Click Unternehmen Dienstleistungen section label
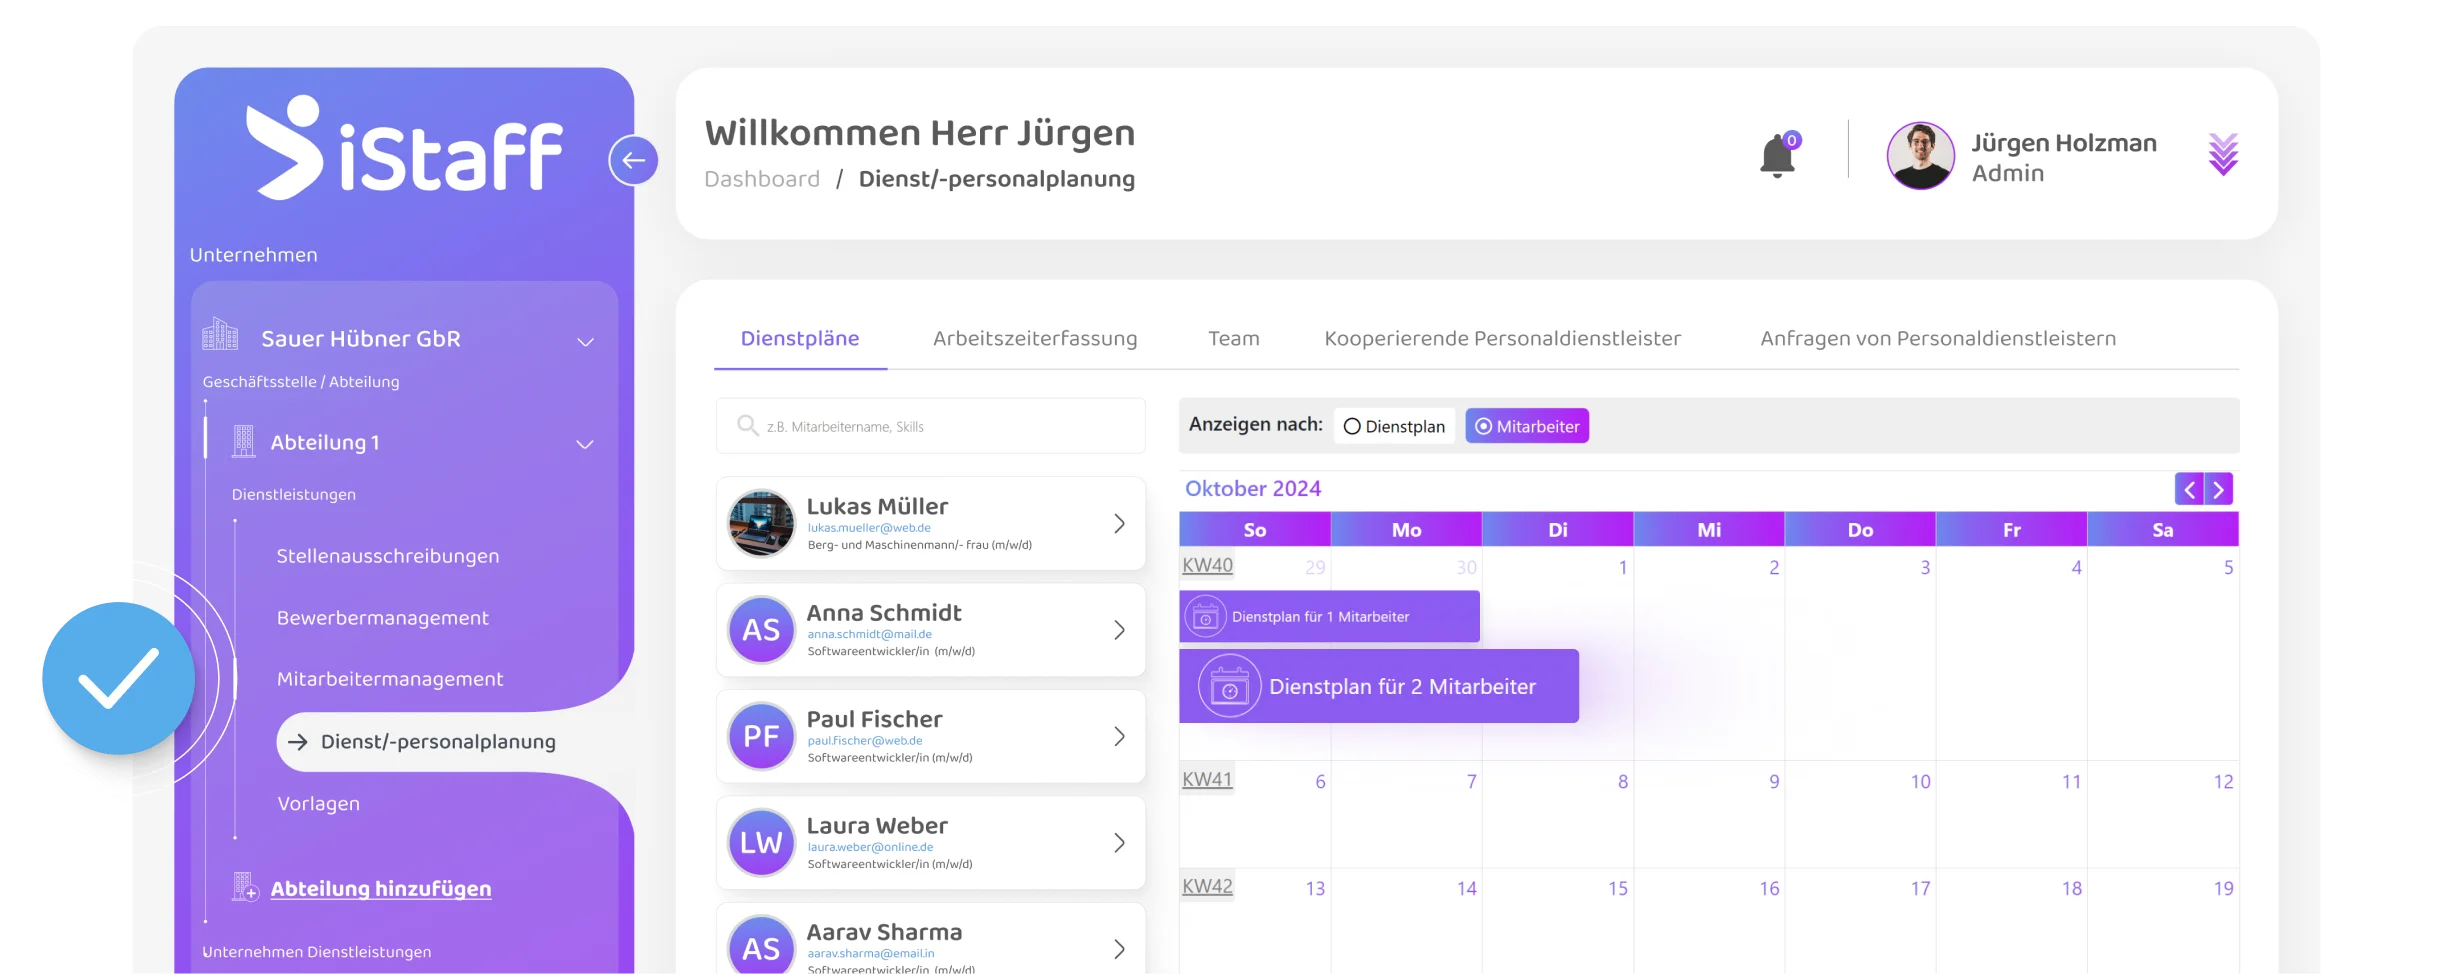Screen dimensions: 2453x974 [x=316, y=952]
